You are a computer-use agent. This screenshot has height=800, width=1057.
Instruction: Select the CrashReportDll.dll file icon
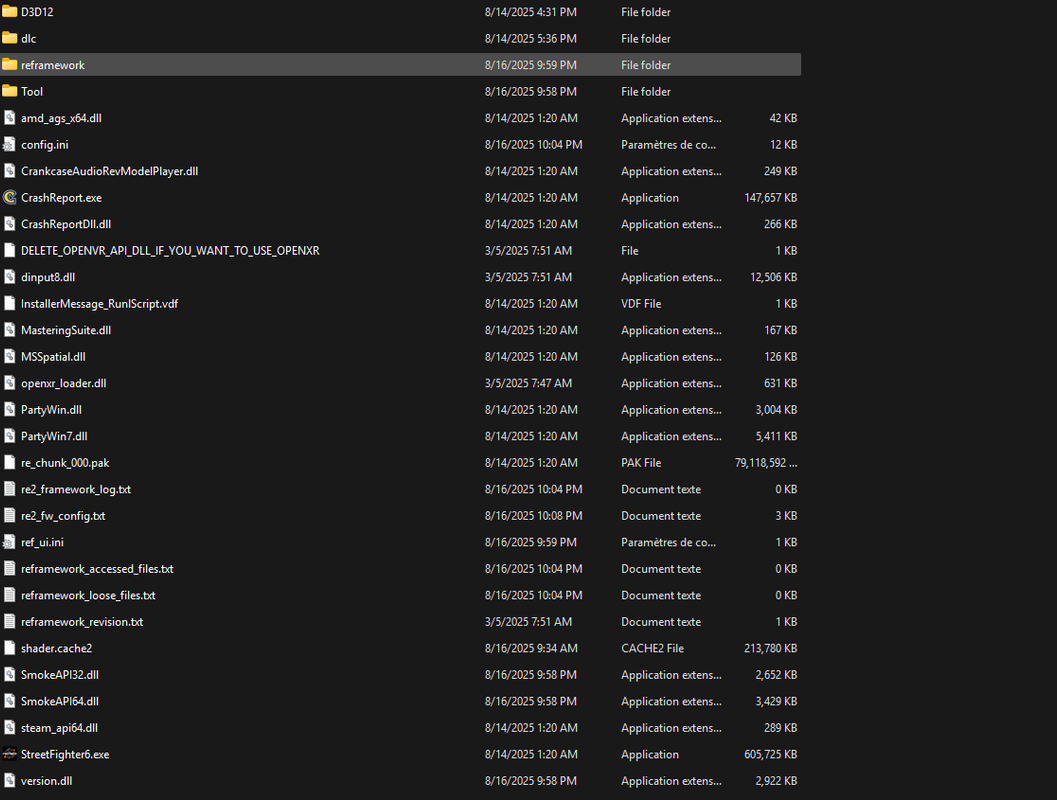coord(9,224)
